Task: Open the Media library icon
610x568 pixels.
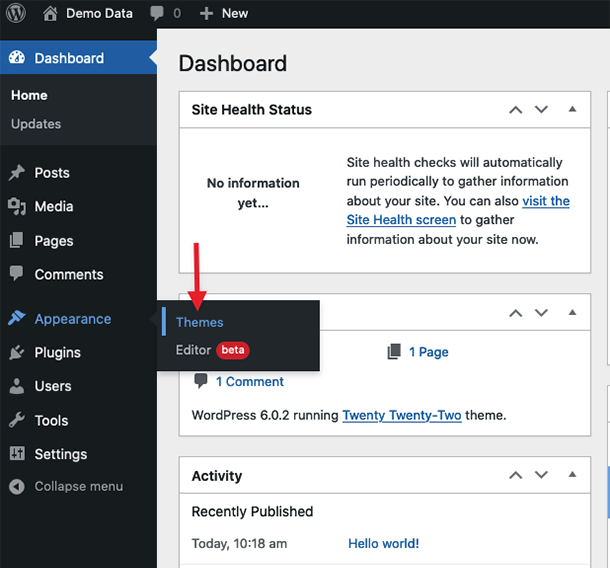Action: [x=17, y=207]
